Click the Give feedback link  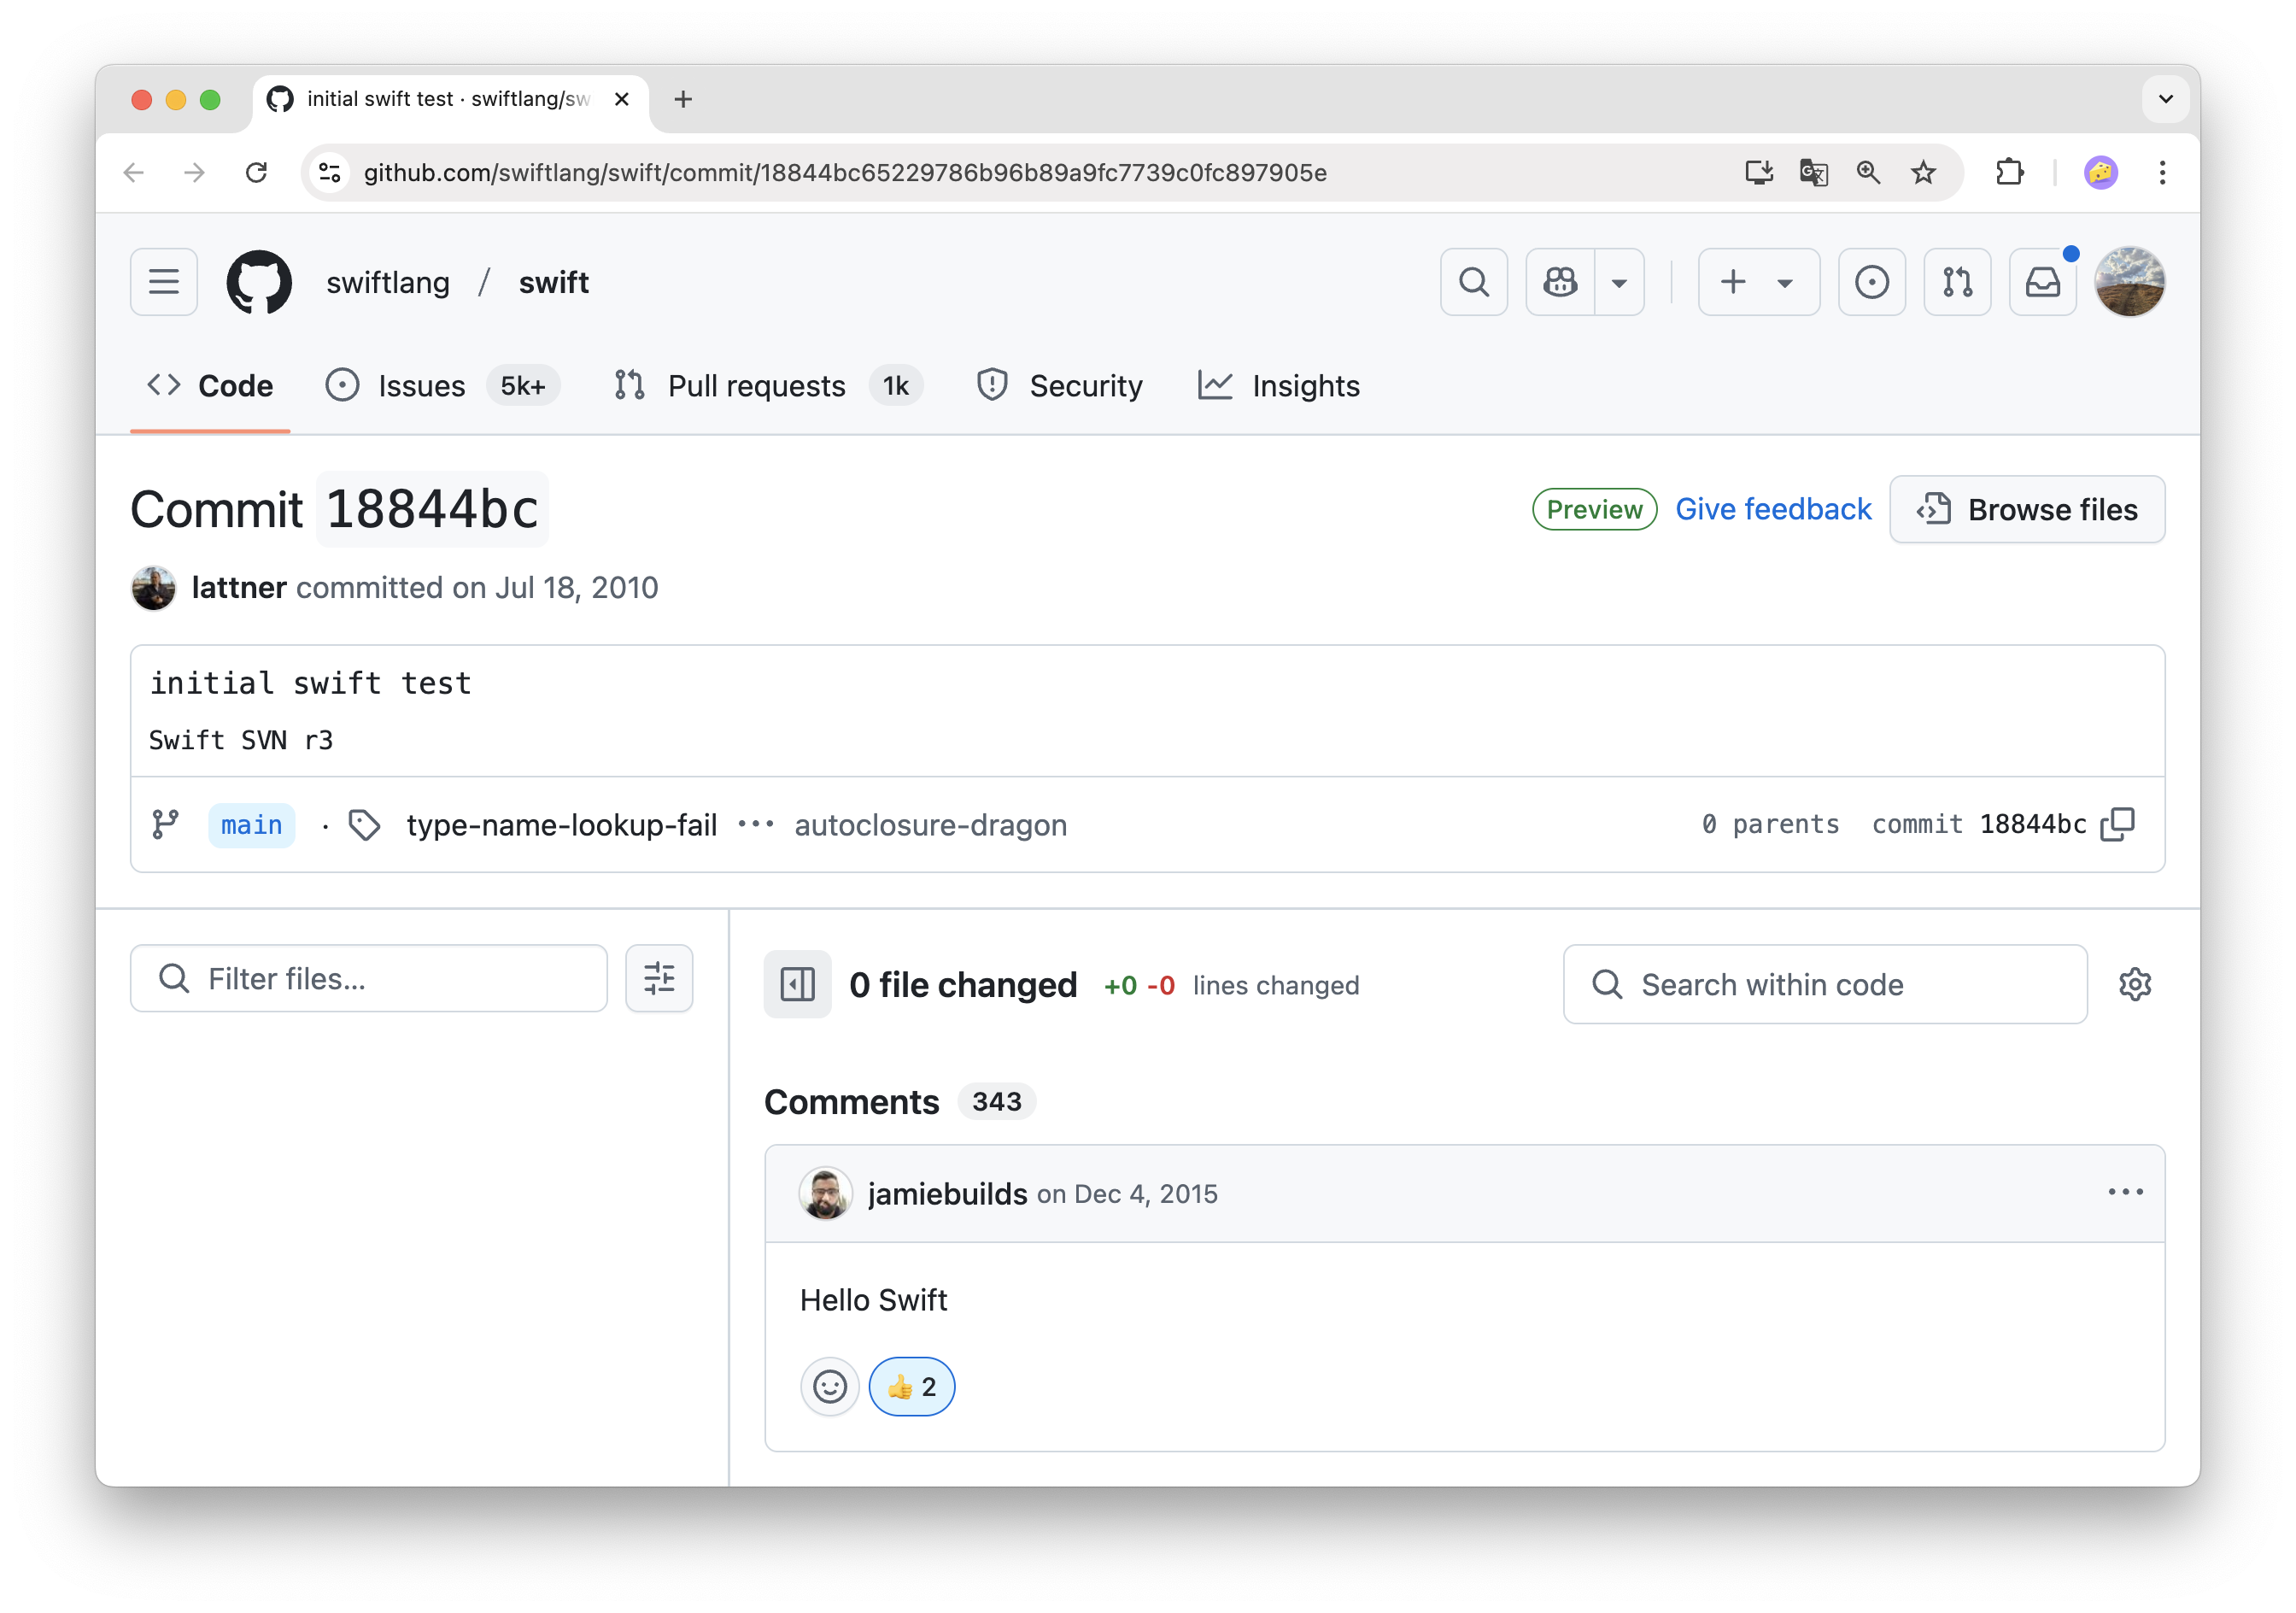pyautogui.click(x=1773, y=509)
